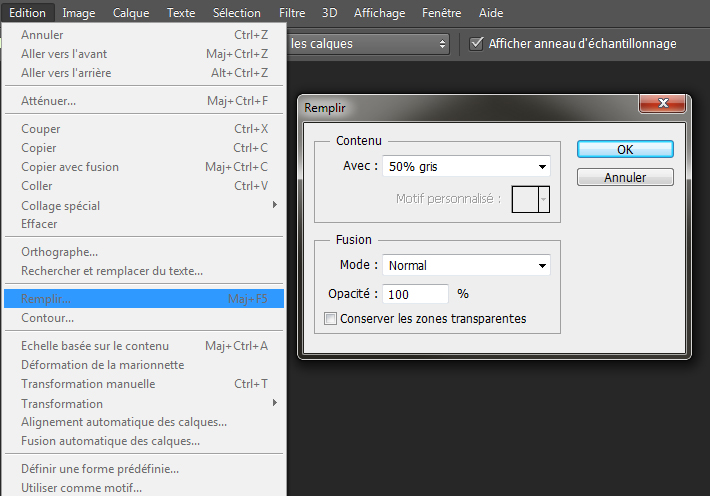710x496 pixels.
Task: Click Echelle basée sur le contenu
Action: (x=95, y=346)
